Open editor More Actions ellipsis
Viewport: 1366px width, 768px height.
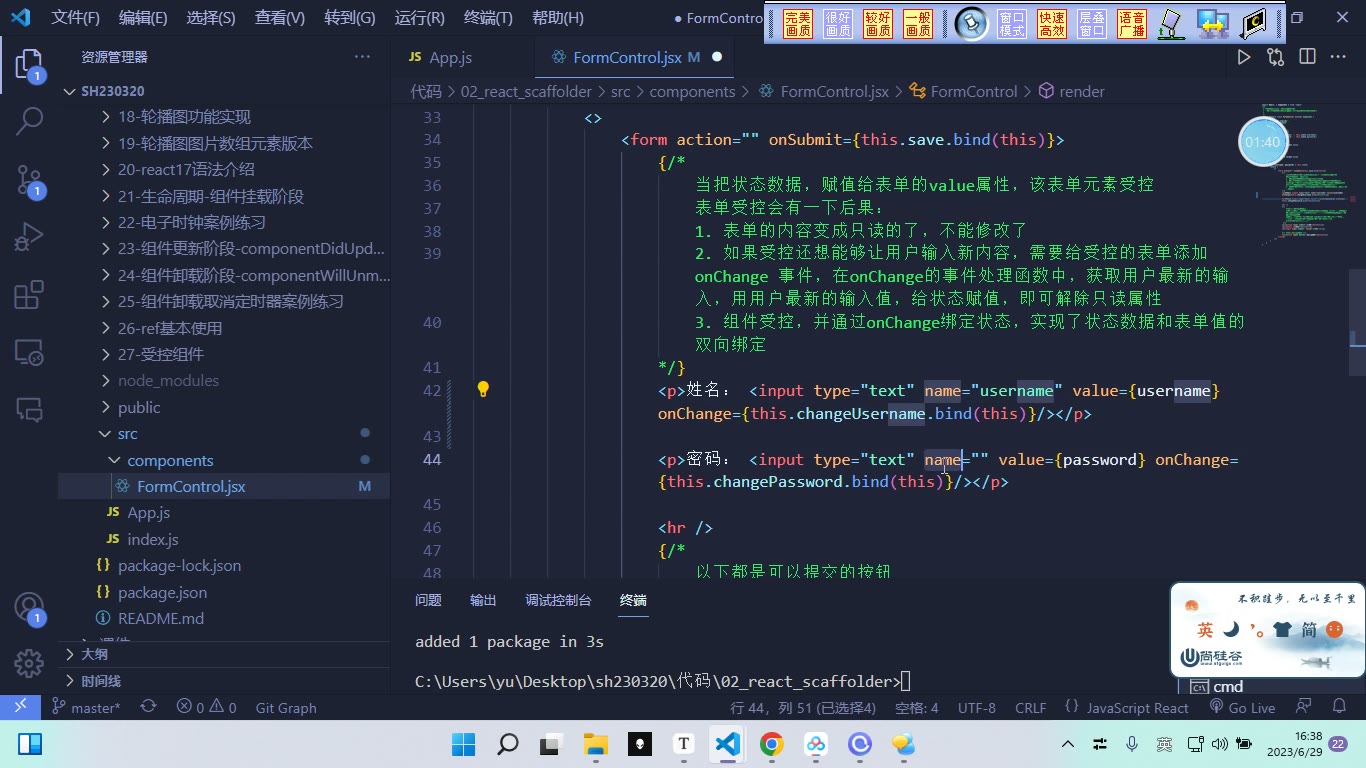click(x=1338, y=57)
